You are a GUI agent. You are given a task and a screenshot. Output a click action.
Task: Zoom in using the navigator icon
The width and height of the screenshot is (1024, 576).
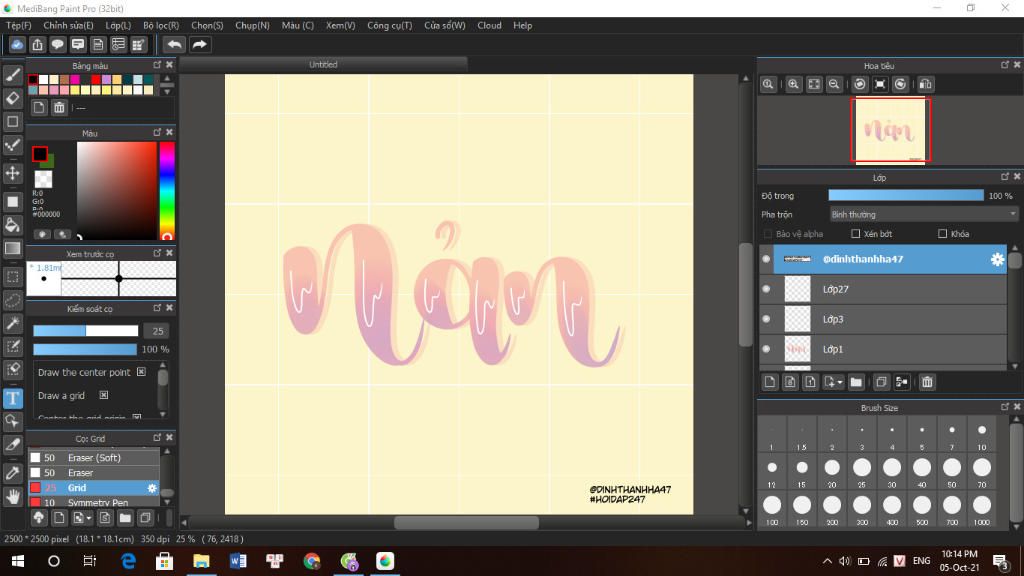pyautogui.click(x=793, y=84)
